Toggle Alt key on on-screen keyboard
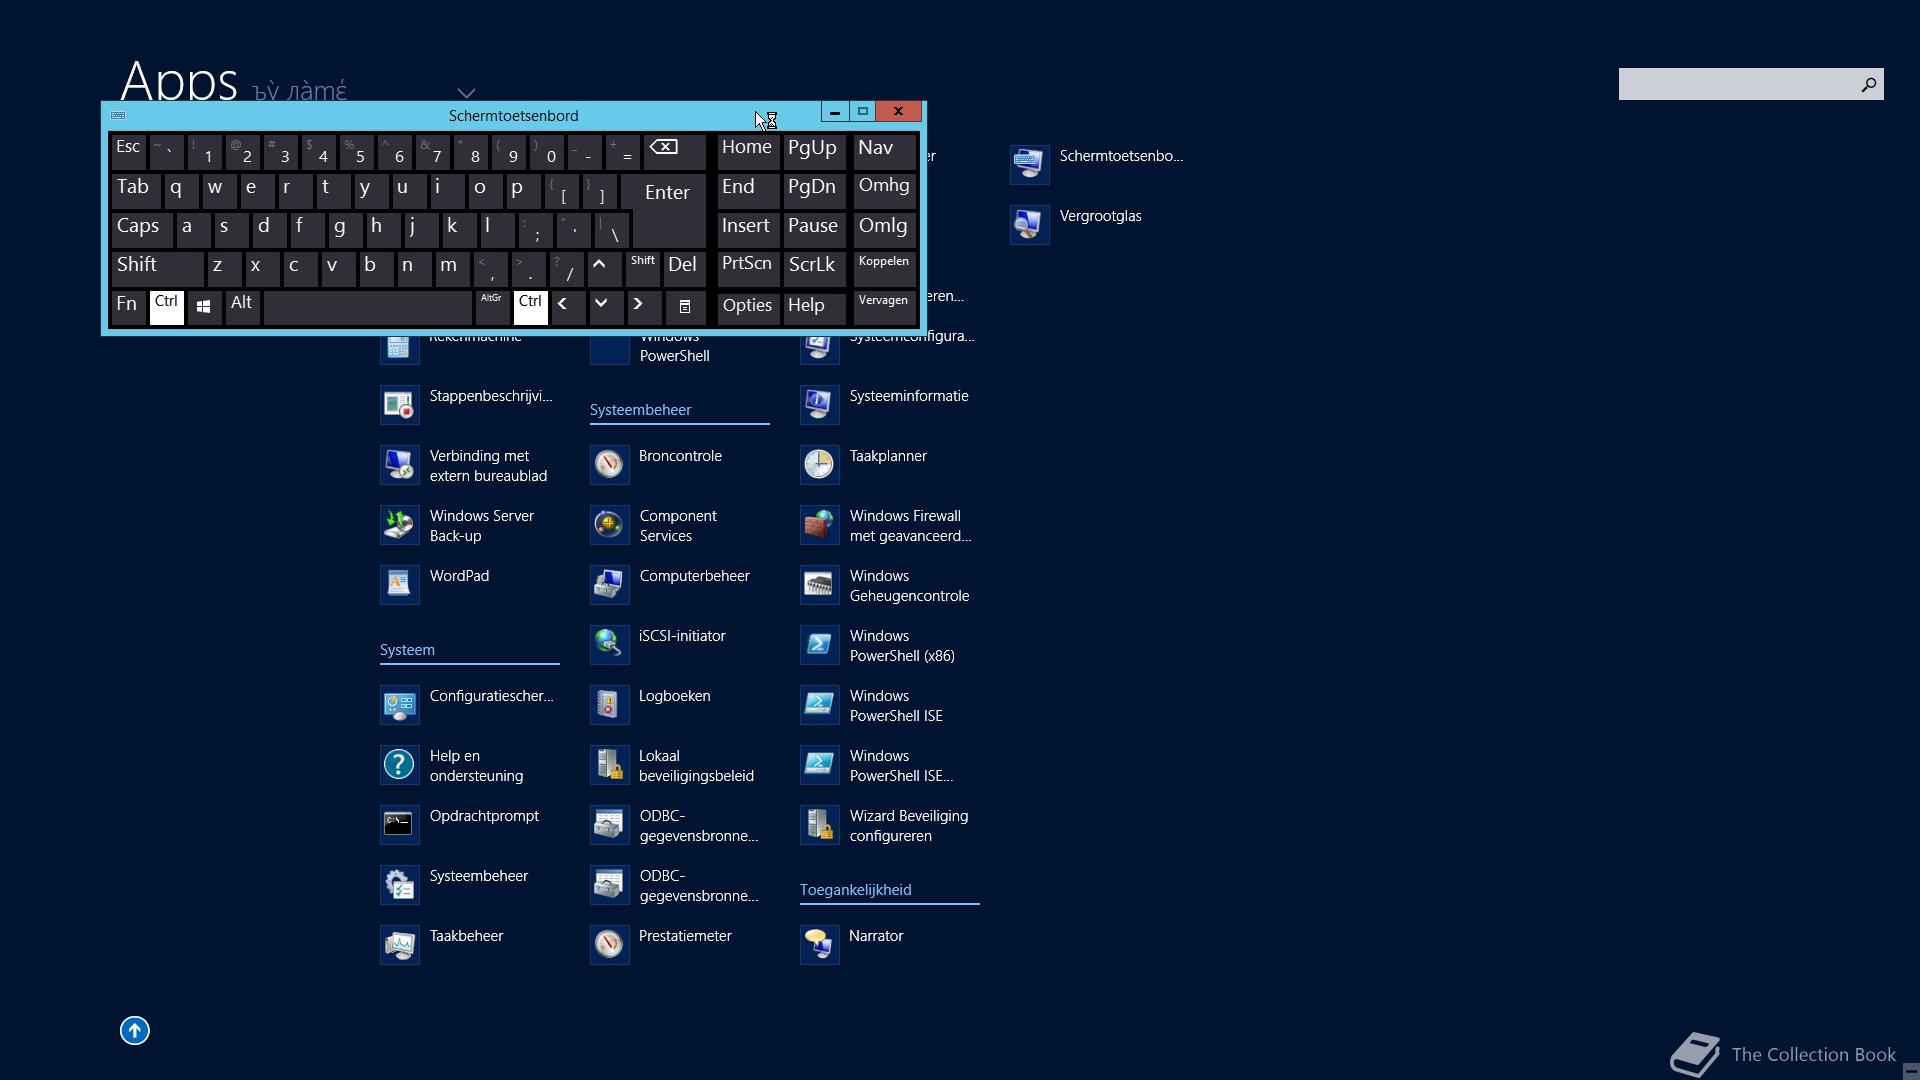The image size is (1920, 1080). click(242, 307)
